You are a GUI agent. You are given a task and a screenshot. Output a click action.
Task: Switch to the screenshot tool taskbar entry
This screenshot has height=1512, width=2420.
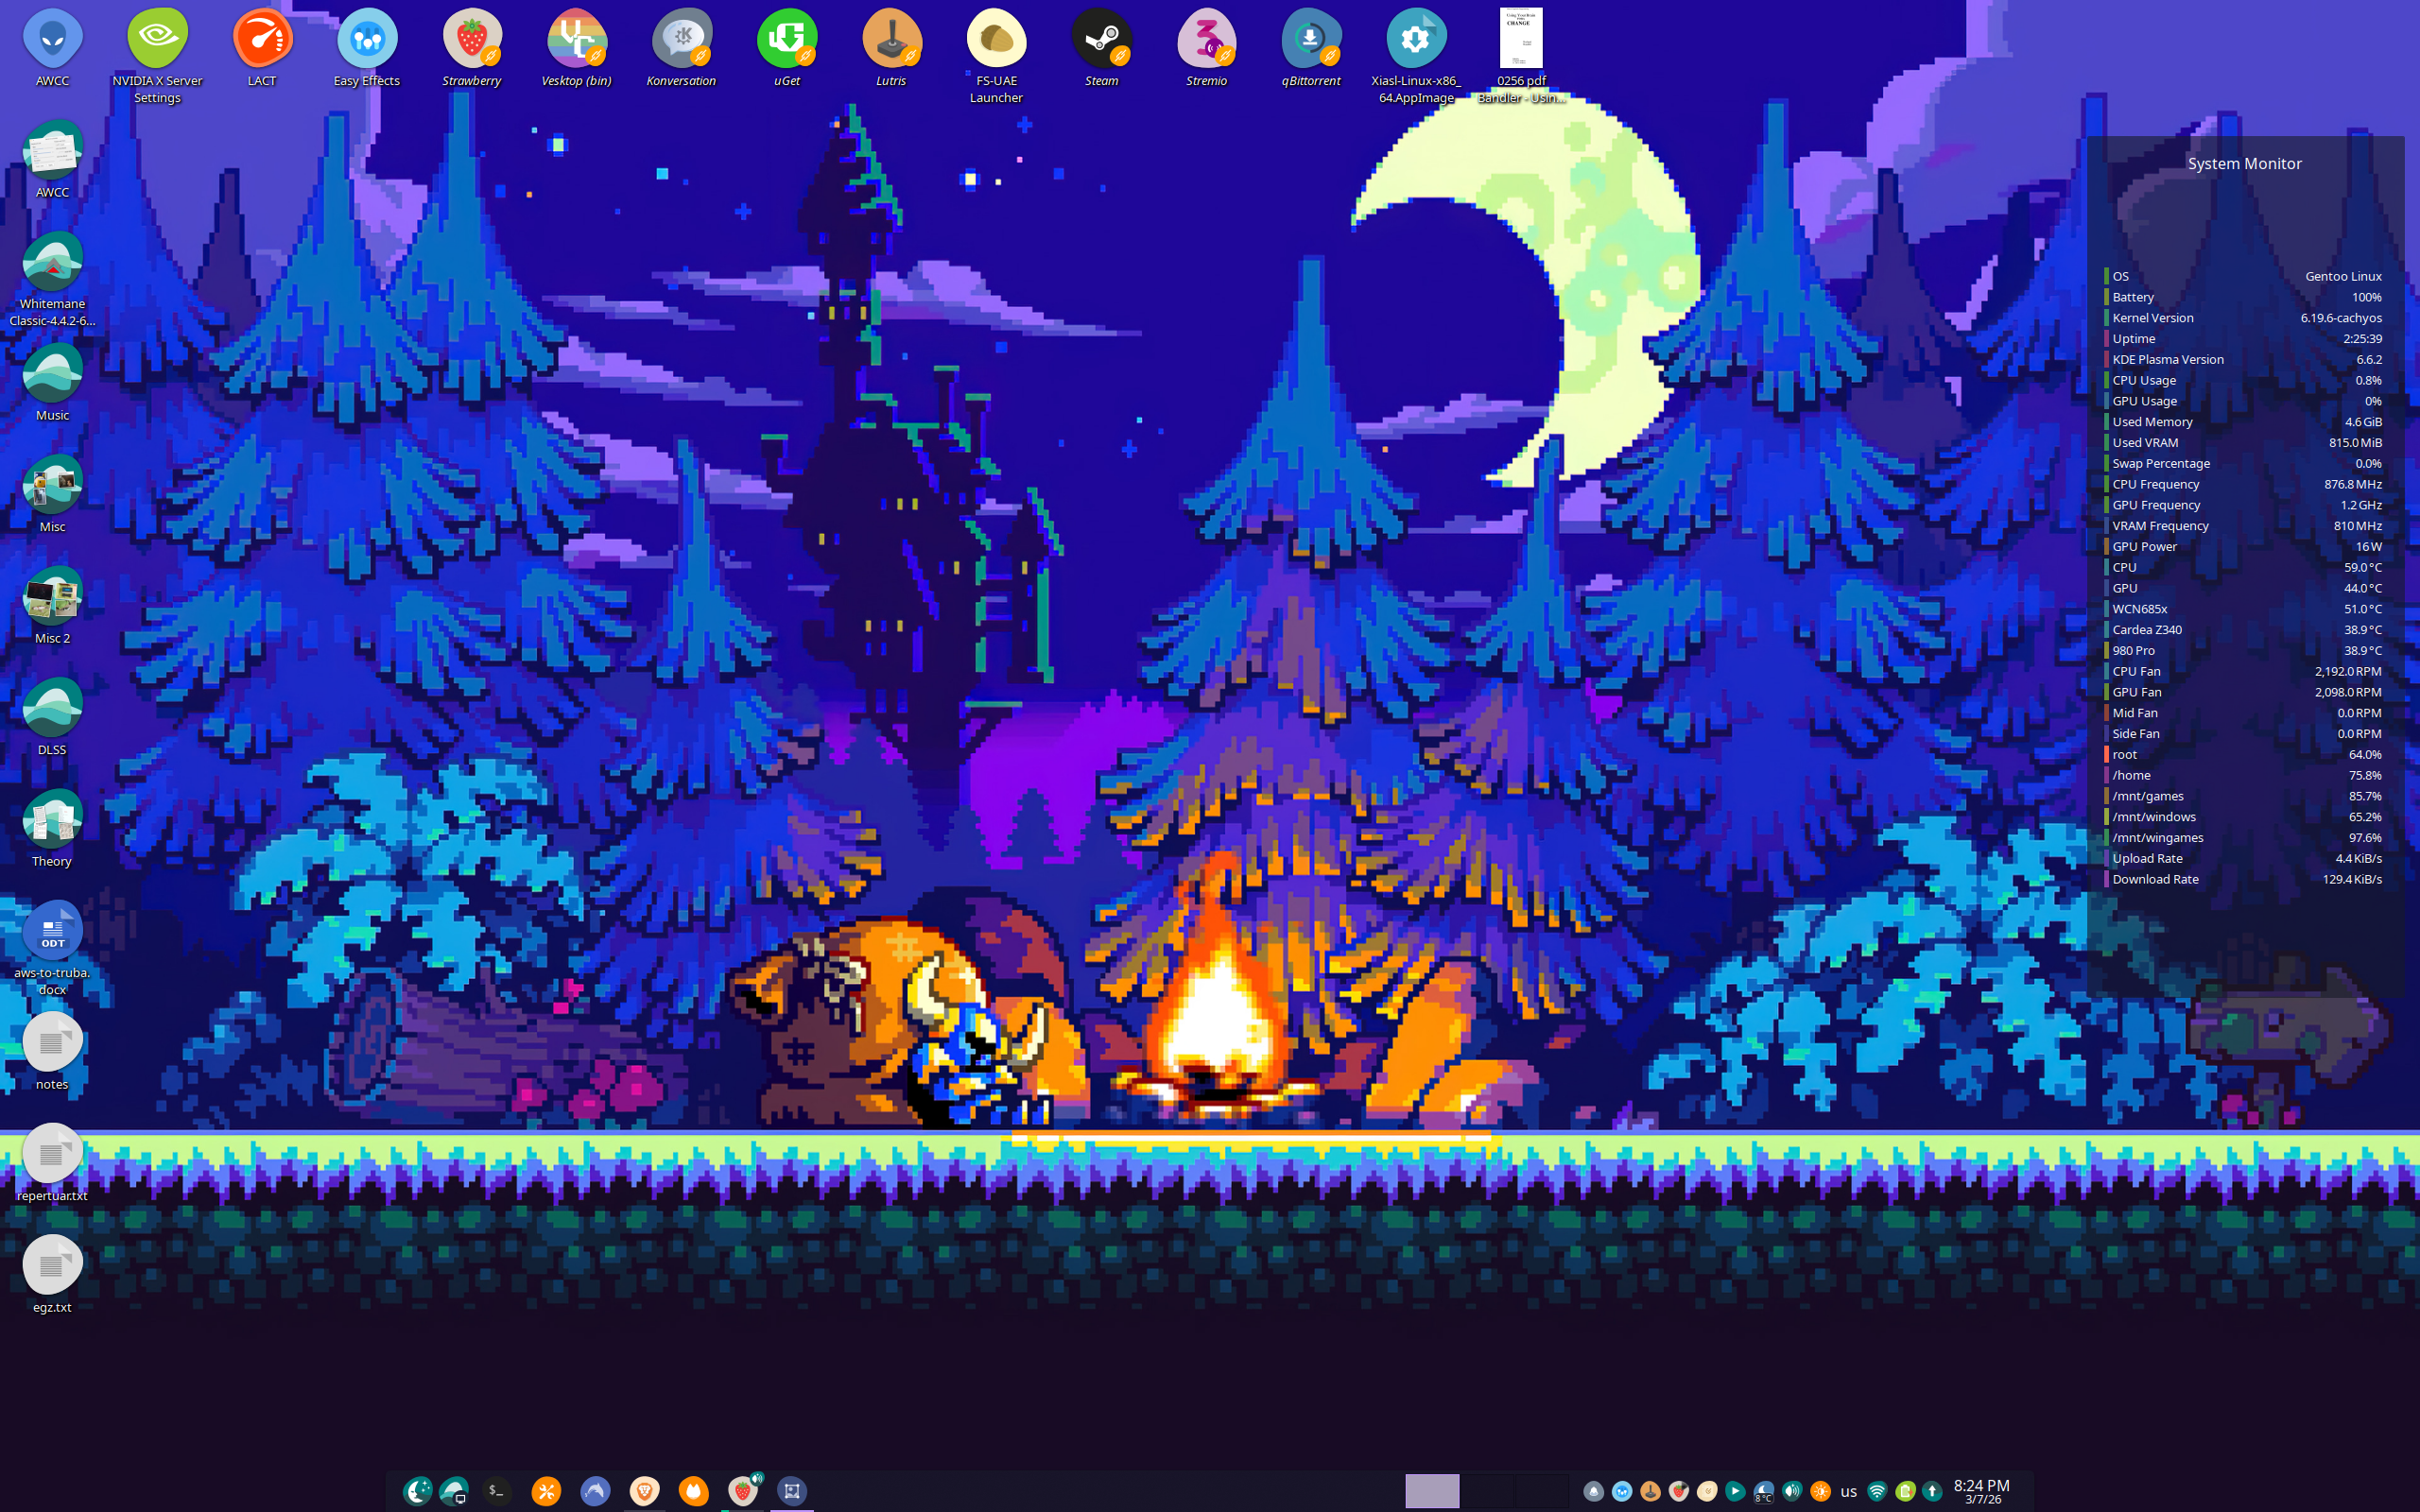[x=791, y=1492]
